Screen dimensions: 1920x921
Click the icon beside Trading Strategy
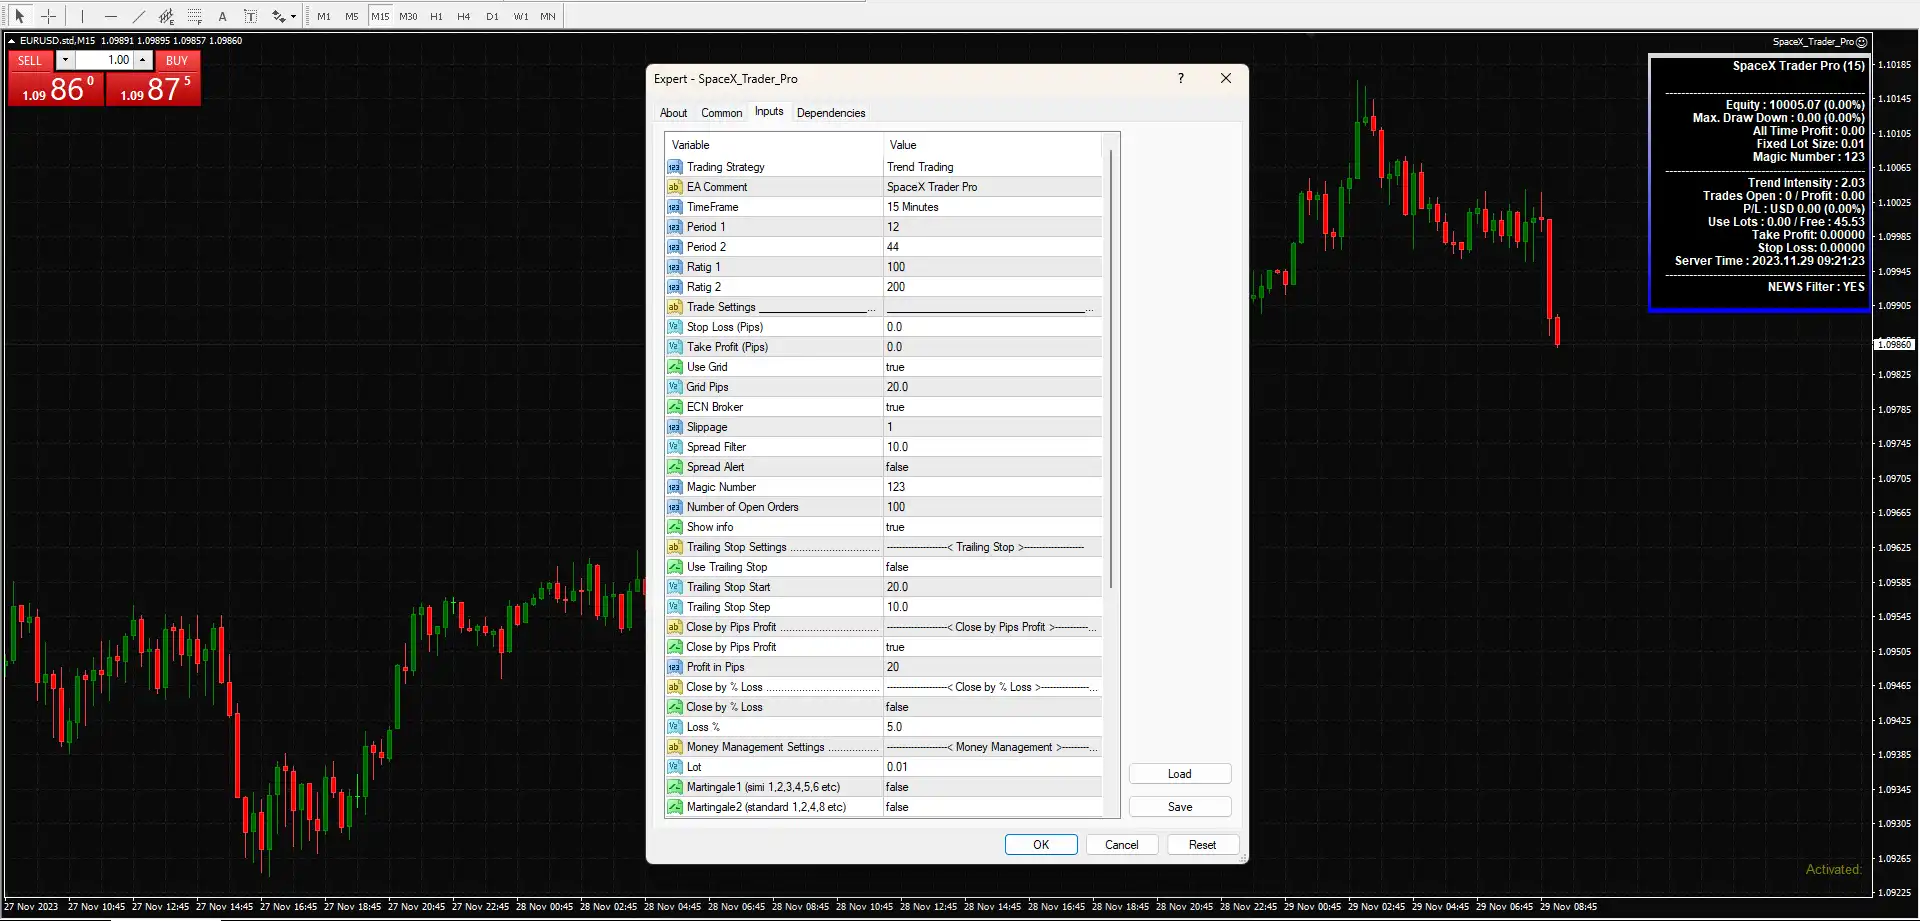(674, 167)
